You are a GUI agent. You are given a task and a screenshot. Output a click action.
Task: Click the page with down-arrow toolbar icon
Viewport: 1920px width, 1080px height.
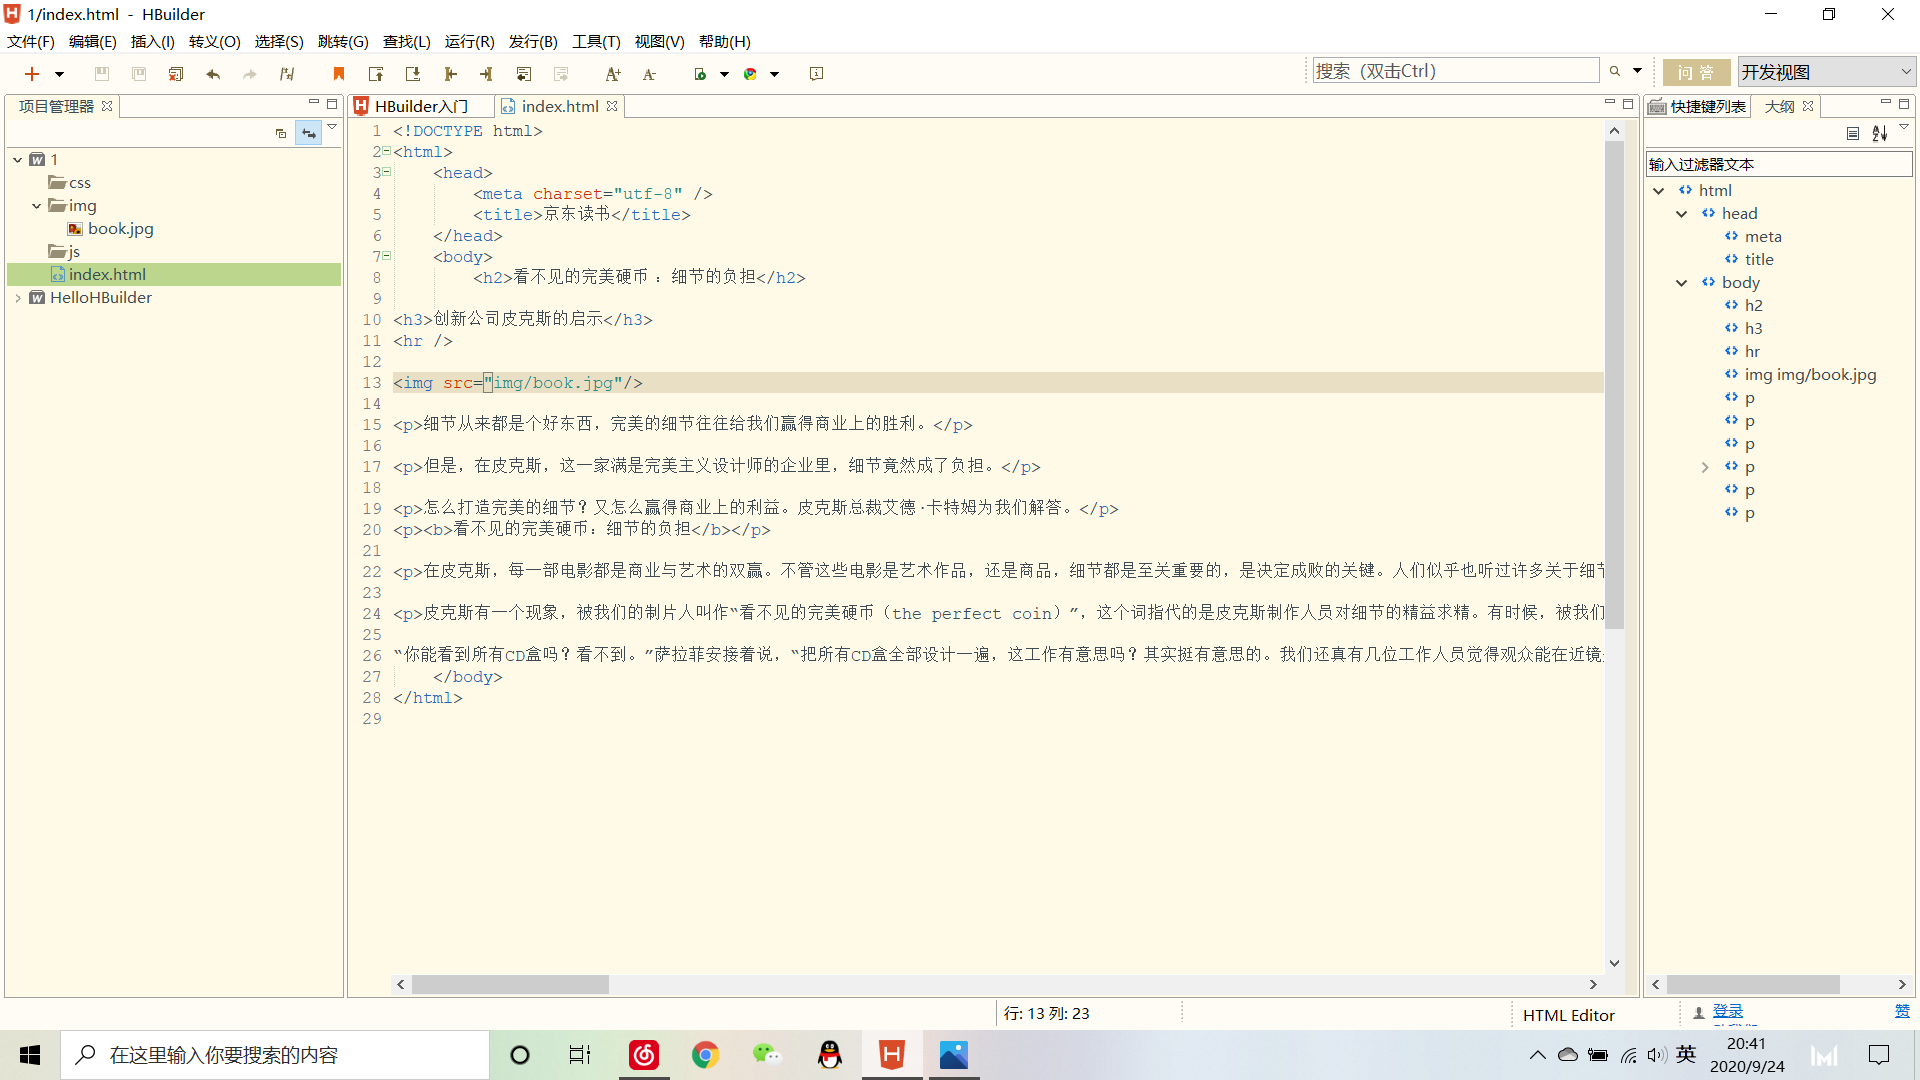coord(413,74)
